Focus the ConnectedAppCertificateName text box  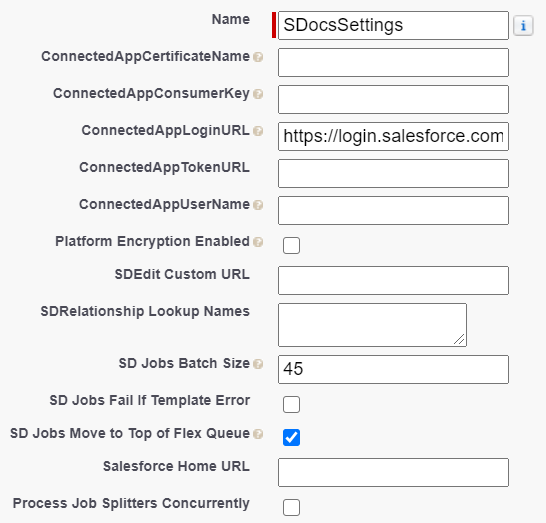point(393,63)
